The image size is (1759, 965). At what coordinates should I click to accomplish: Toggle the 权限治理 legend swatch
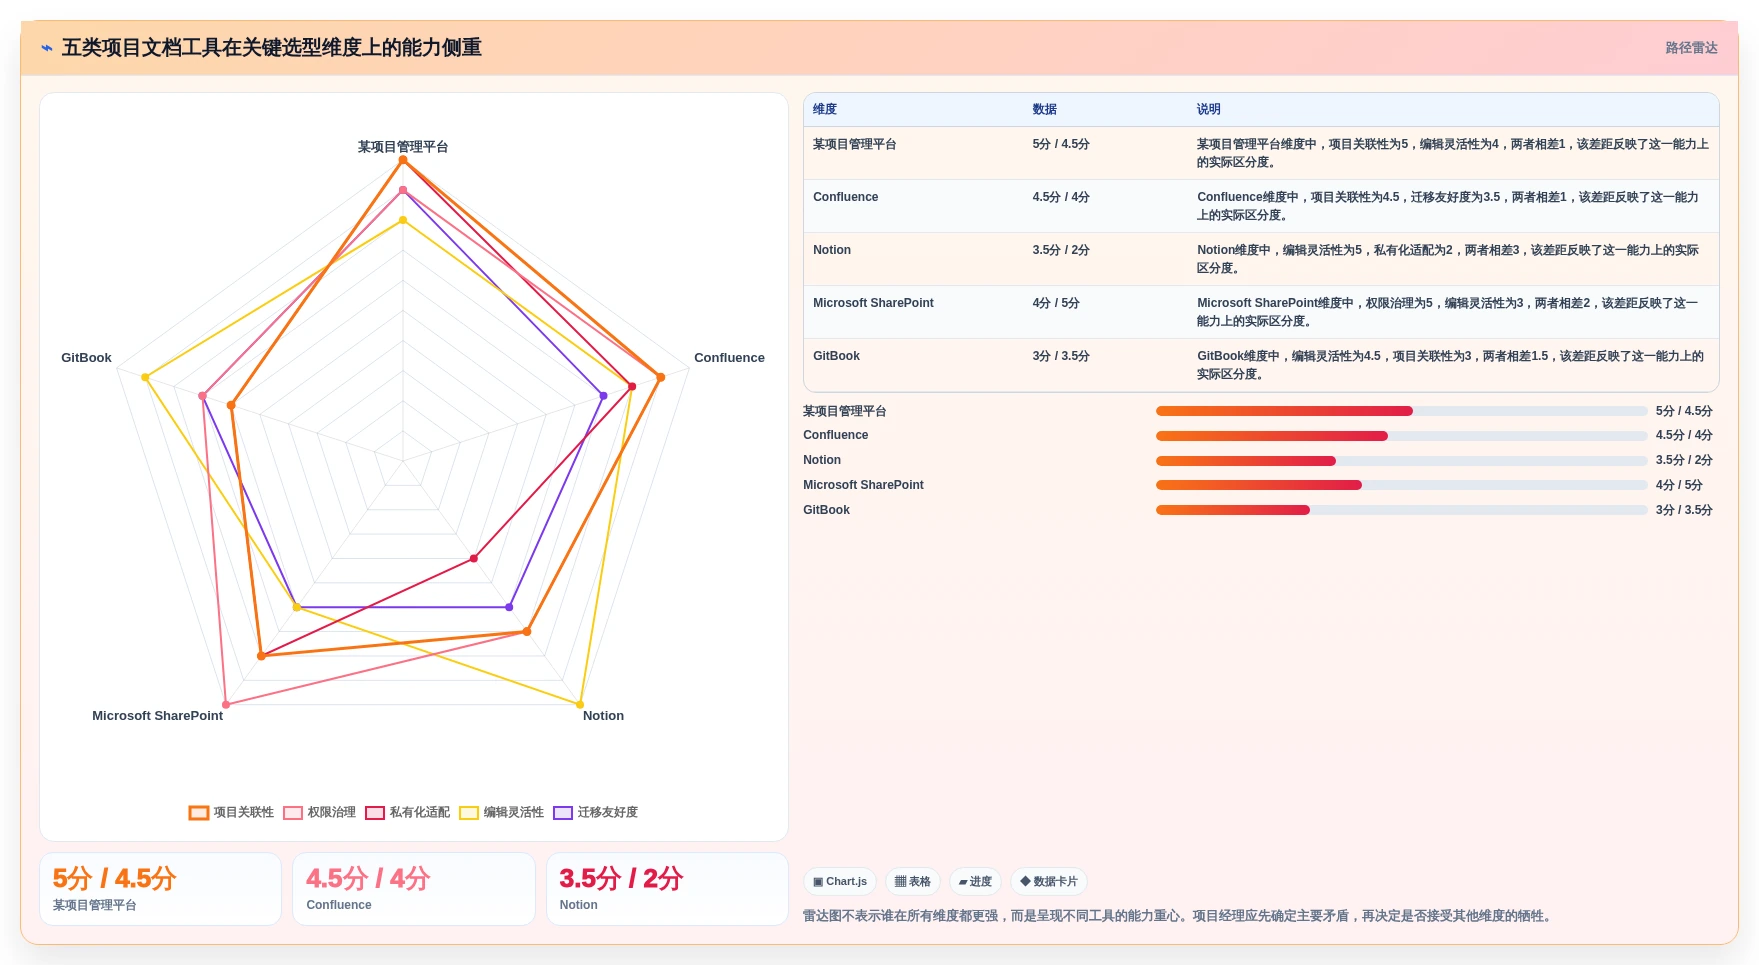click(293, 812)
